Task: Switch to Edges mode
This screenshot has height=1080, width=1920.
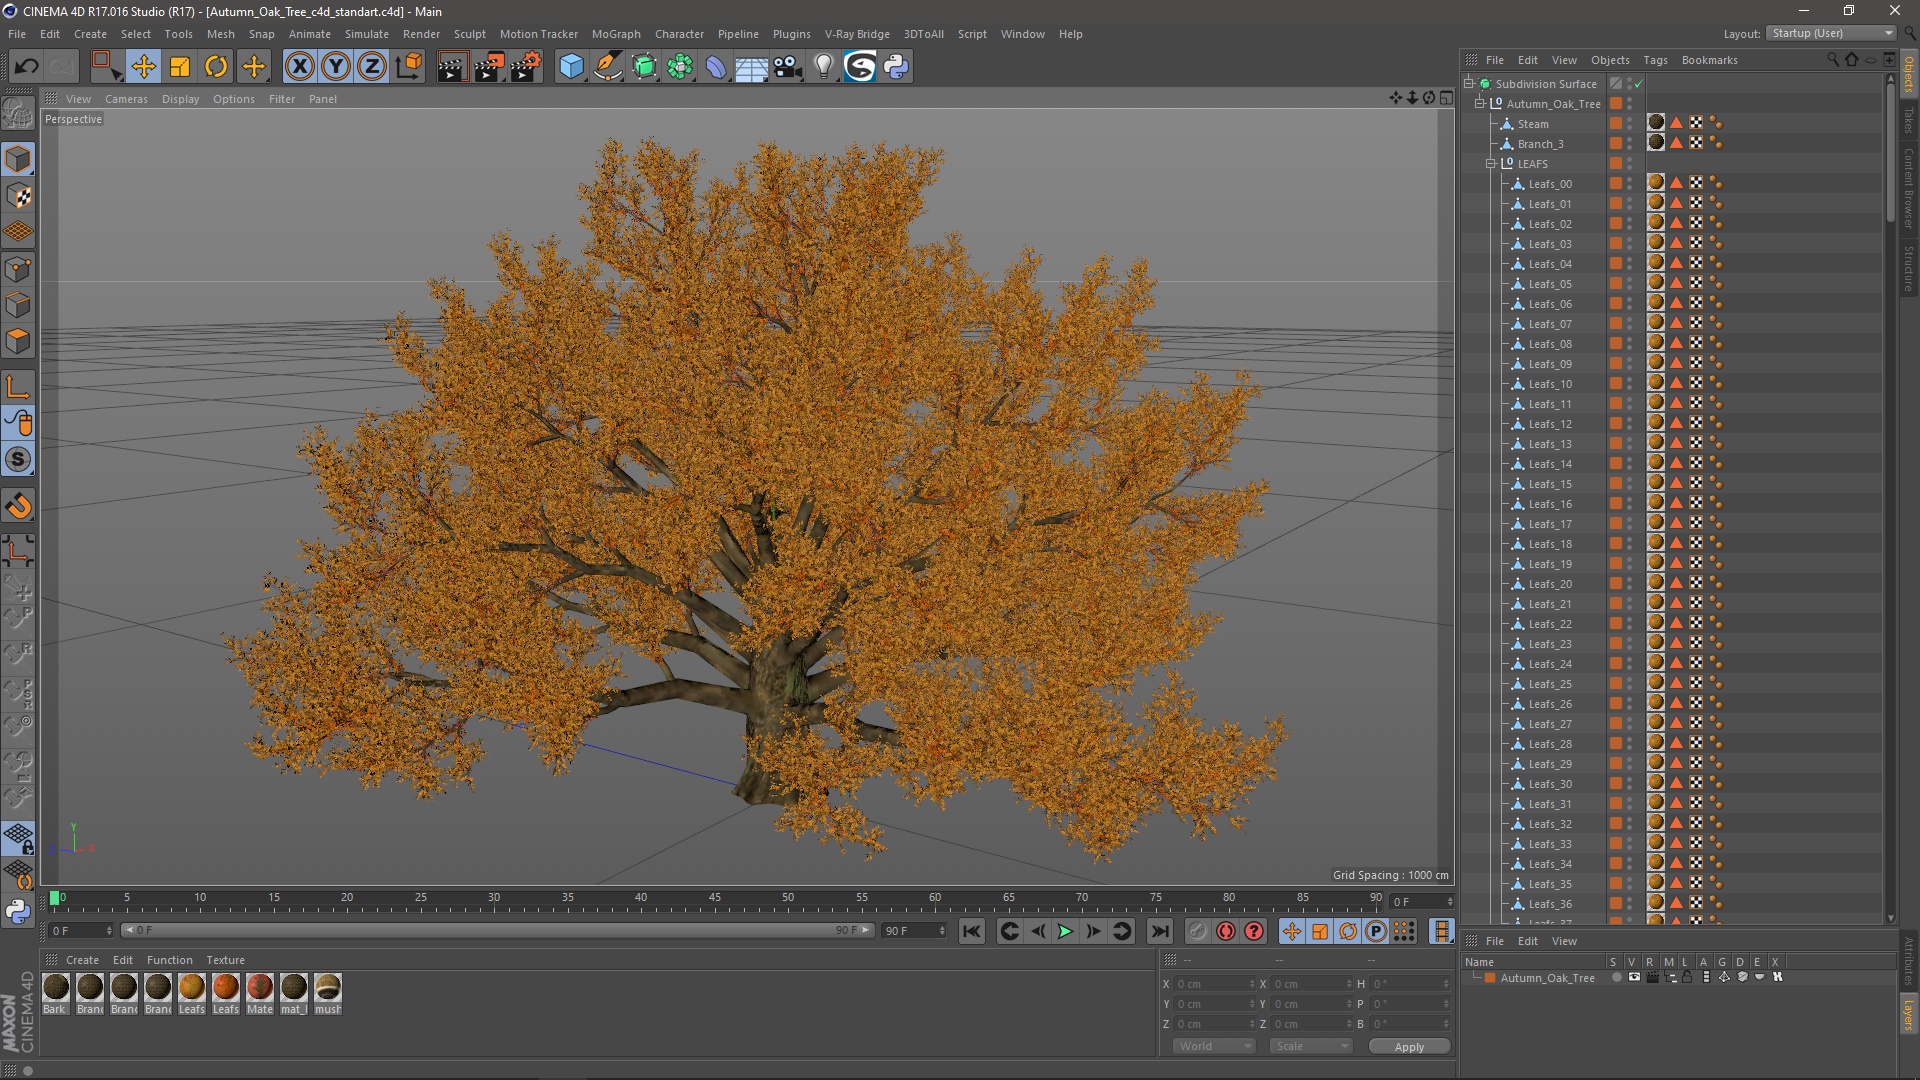Action: pyautogui.click(x=18, y=305)
